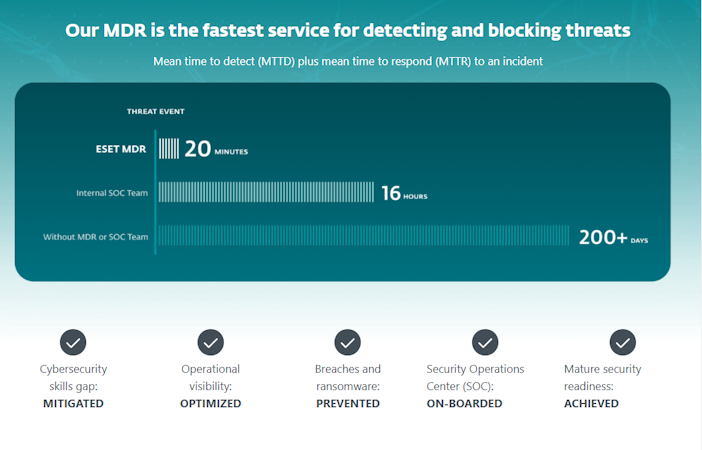Click the THREAT EVENT chart heading
Image resolution: width=702 pixels, height=450 pixels.
coord(155,111)
